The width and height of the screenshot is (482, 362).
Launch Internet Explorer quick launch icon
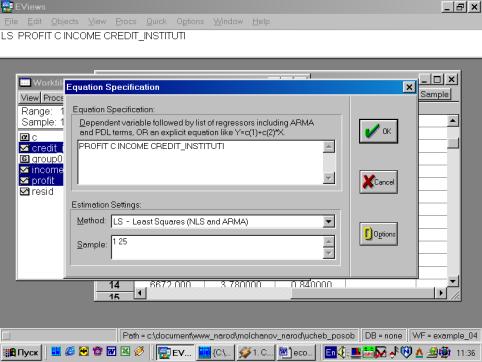[70, 351]
